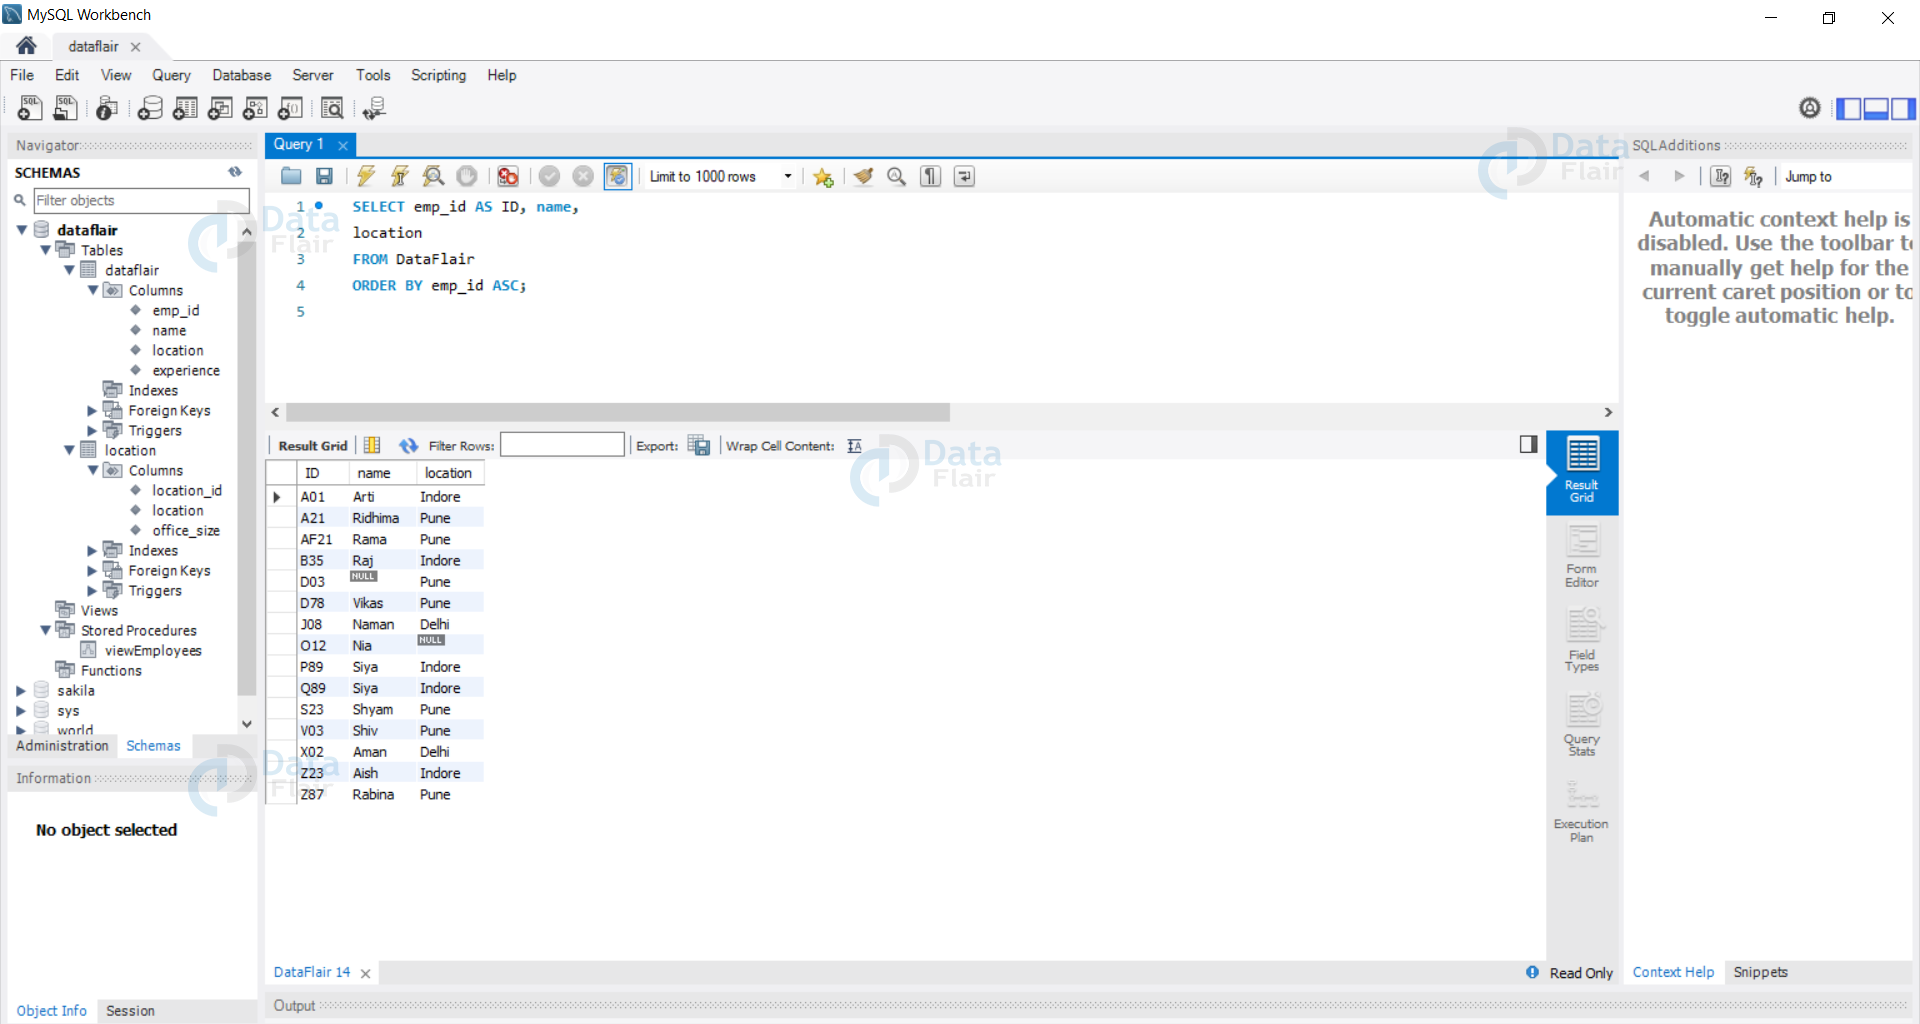Refresh the result grid data

tap(408, 446)
